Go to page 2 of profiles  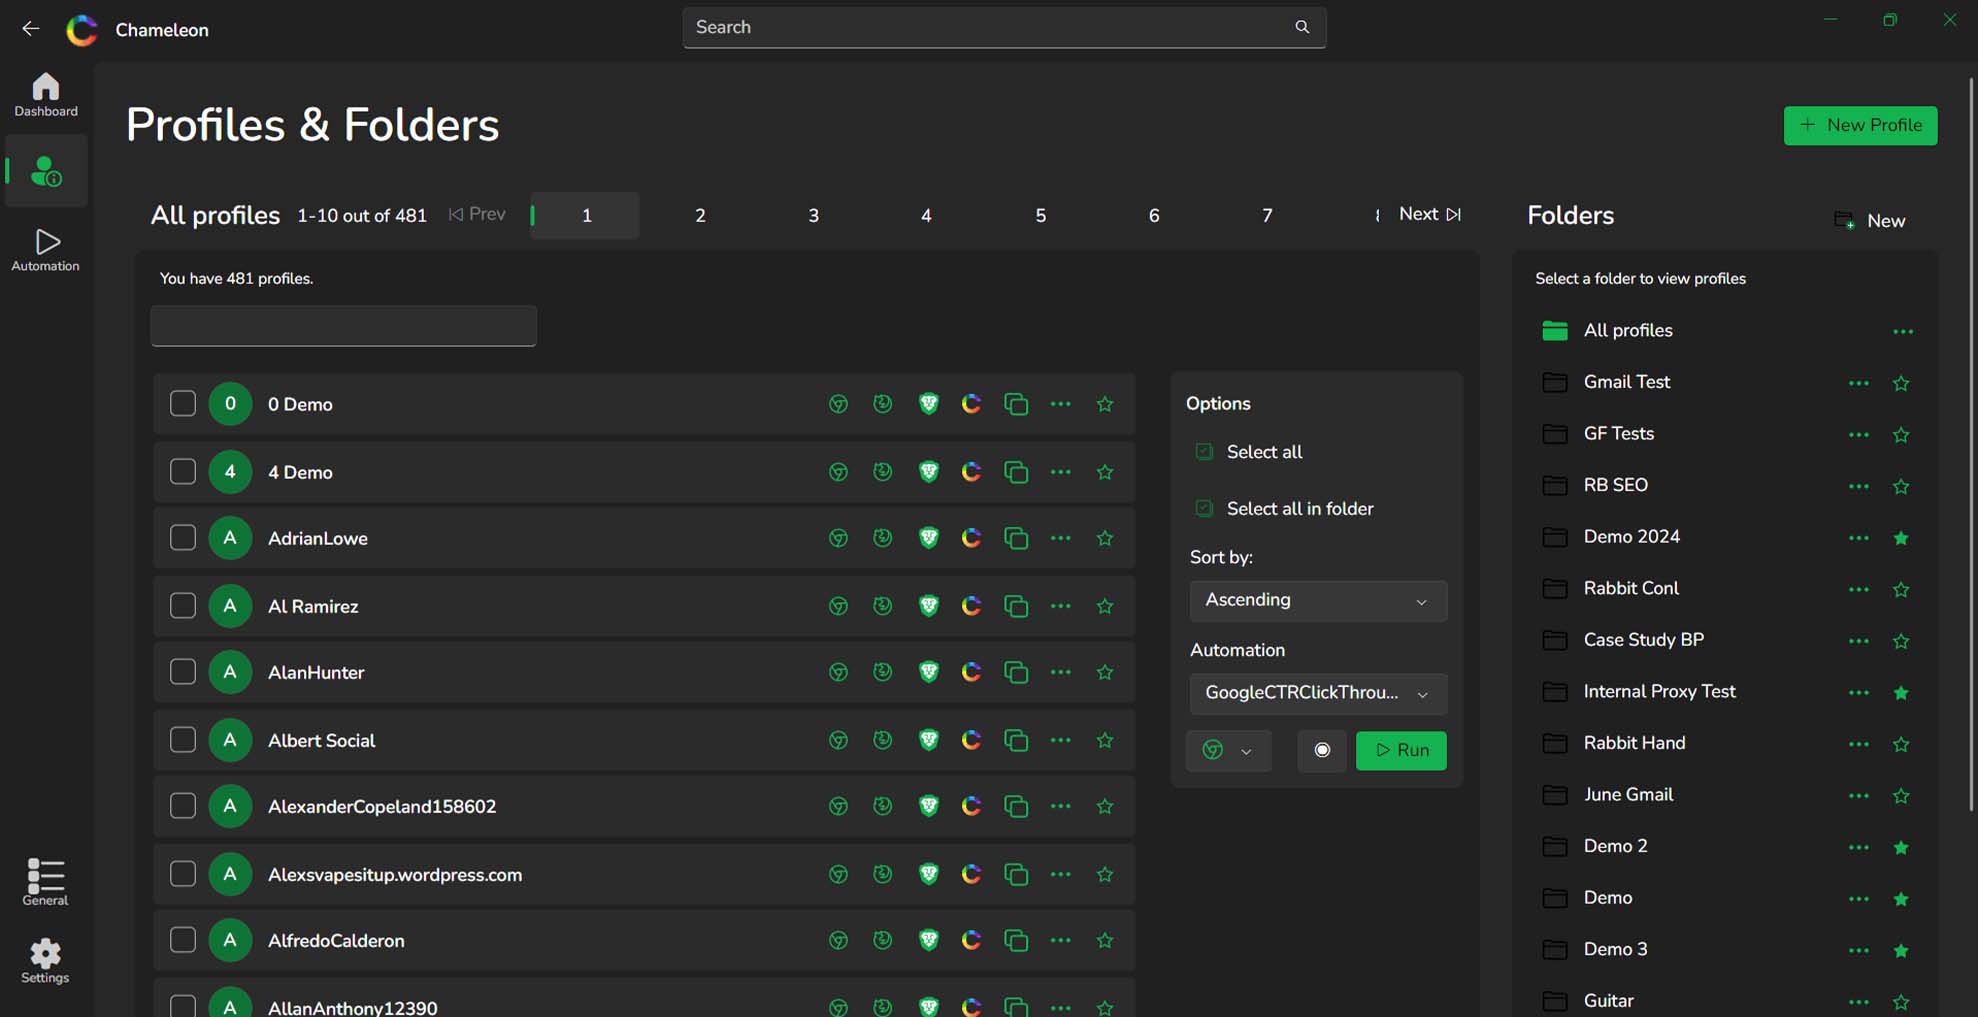(700, 215)
